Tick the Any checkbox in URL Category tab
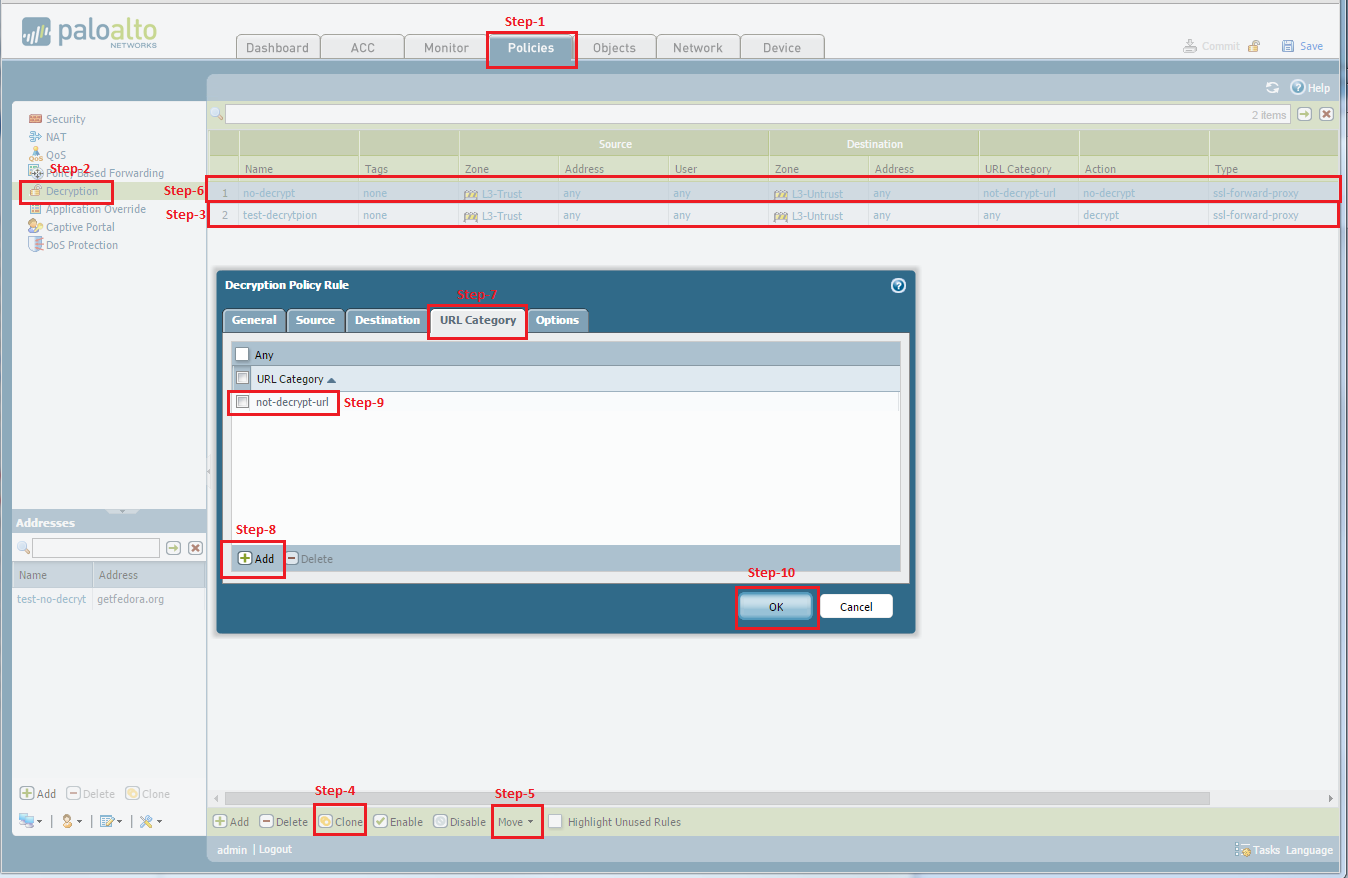 (242, 354)
